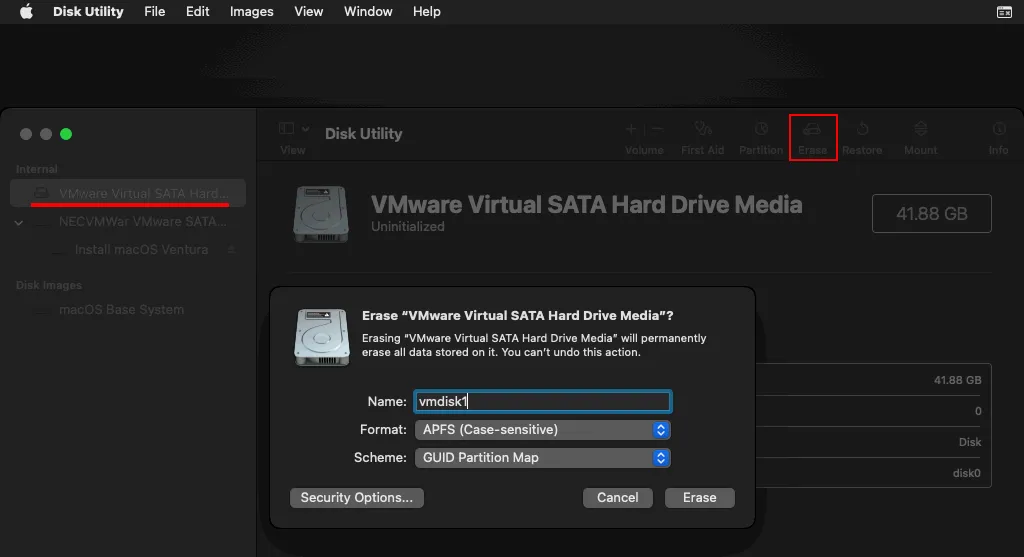Screen dimensions: 1024x557
Task: Click the Mount toolbar icon
Action: click(x=920, y=131)
